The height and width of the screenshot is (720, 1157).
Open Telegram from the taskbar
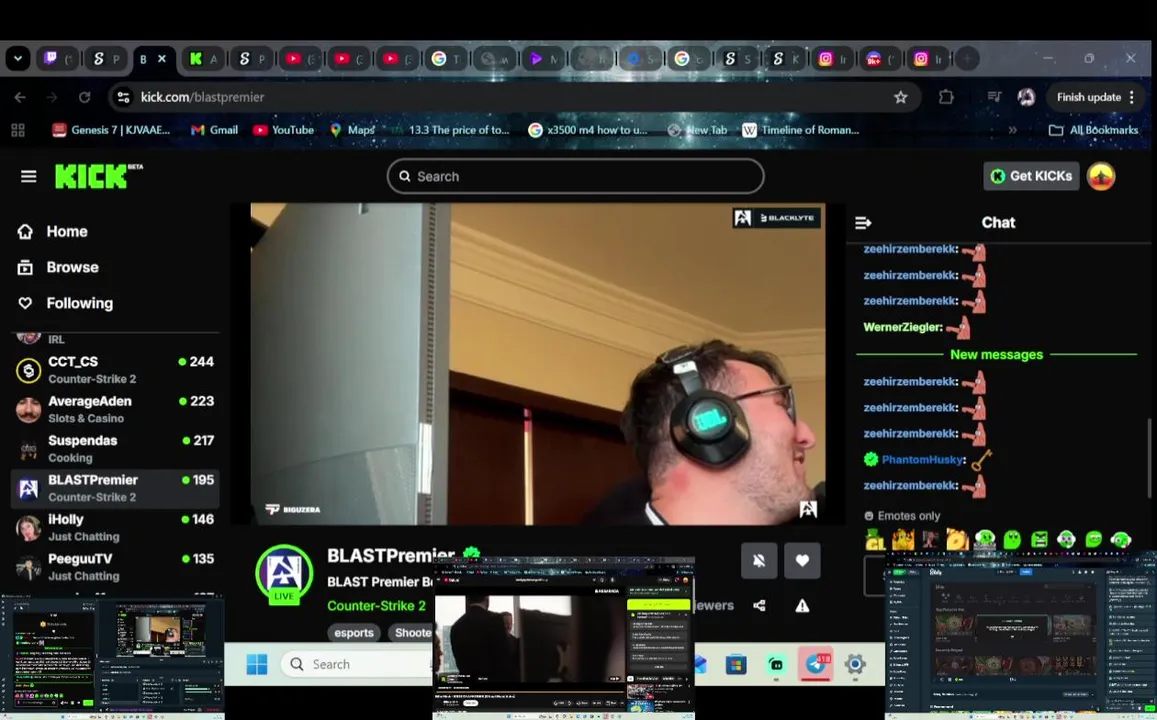coord(815,665)
